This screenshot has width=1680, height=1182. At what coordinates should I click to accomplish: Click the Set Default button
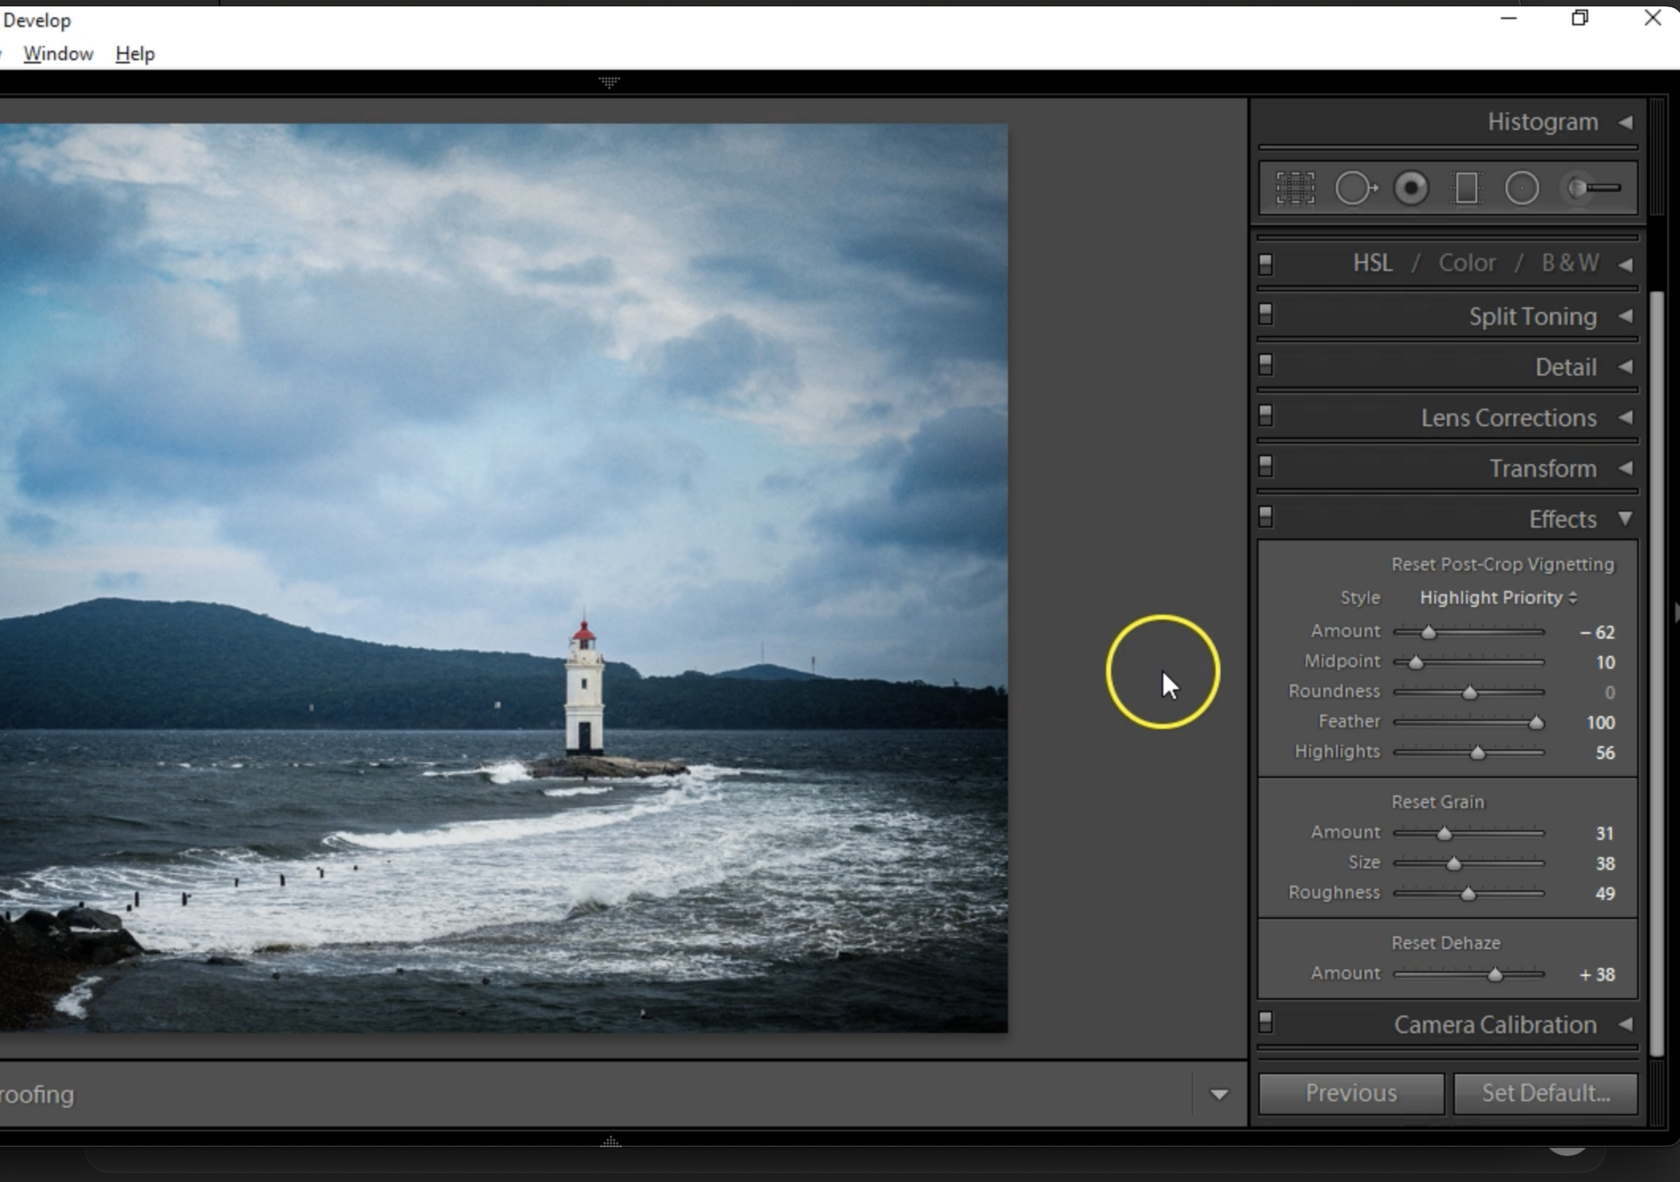[x=1545, y=1093]
